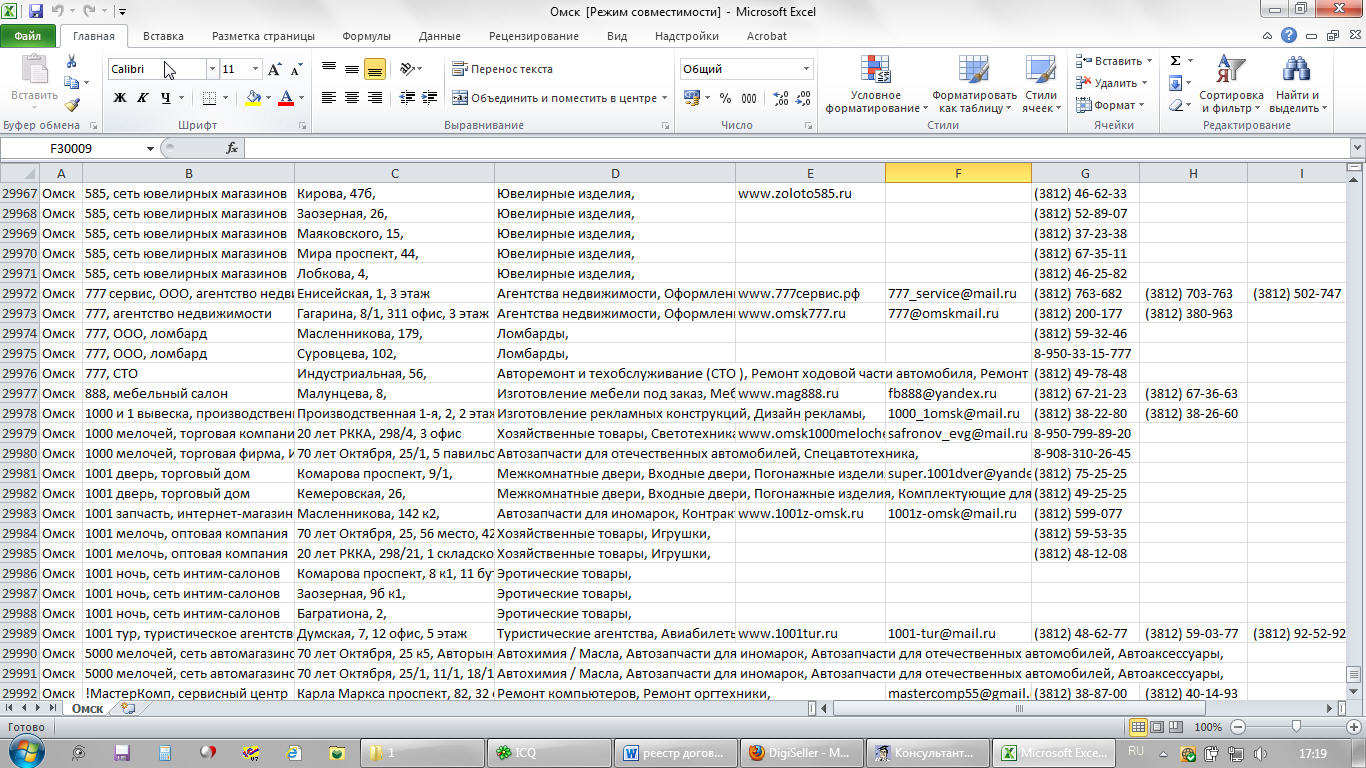This screenshot has width=1366, height=768.
Task: Toggle bottom vertical alignment (highlighted)
Action: pos(375,69)
